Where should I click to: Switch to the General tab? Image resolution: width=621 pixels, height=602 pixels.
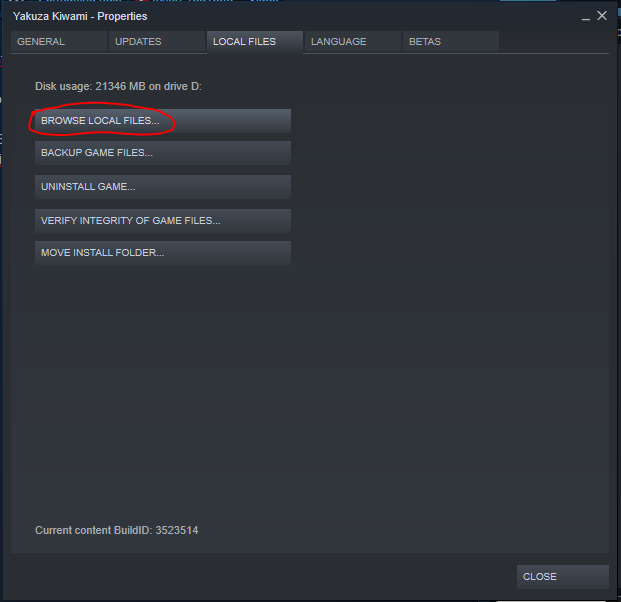pos(59,42)
